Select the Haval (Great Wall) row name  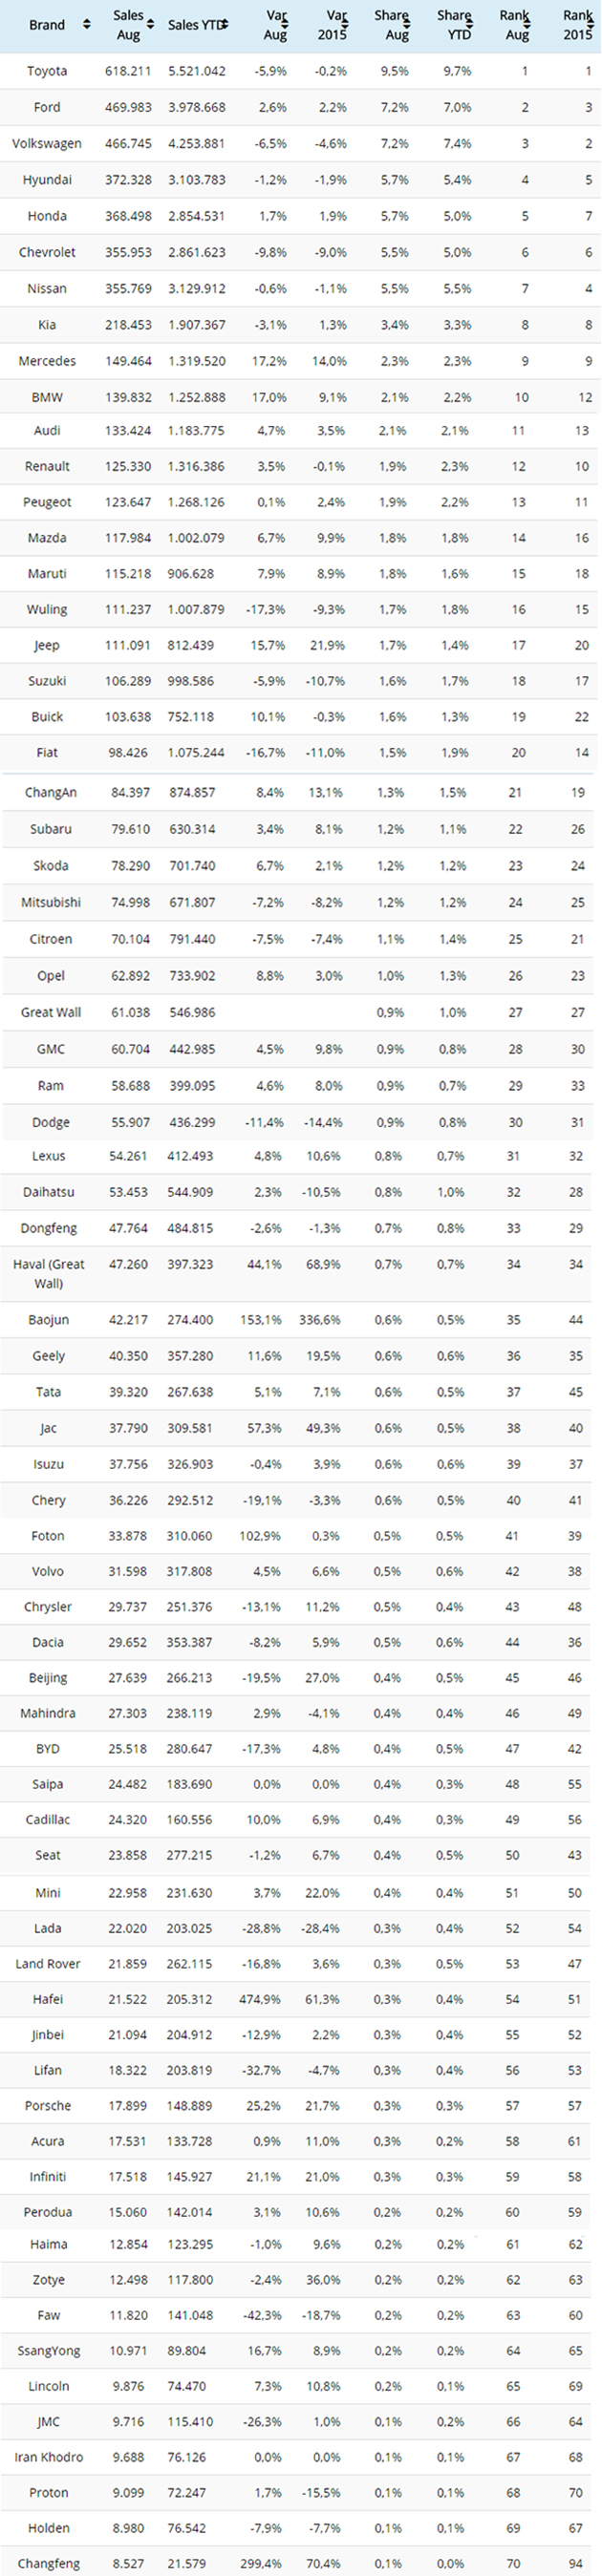[x=48, y=1274]
